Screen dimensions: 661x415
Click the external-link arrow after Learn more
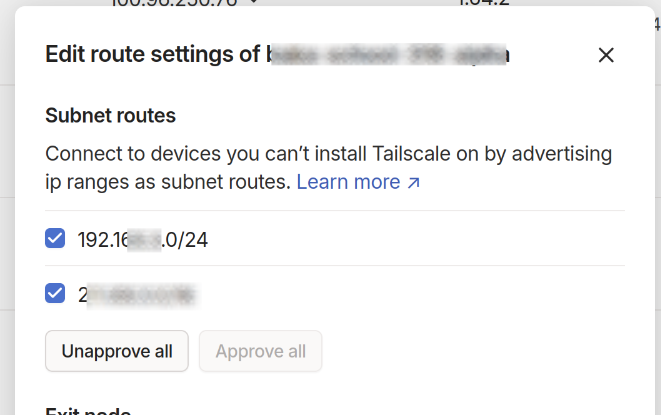pos(414,182)
